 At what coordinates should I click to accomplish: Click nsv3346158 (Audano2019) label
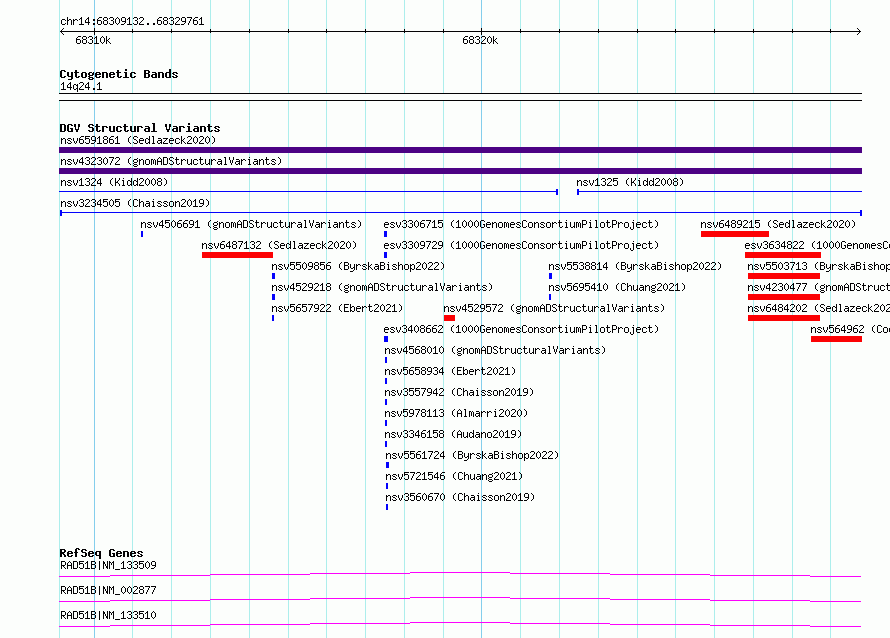tap(453, 434)
